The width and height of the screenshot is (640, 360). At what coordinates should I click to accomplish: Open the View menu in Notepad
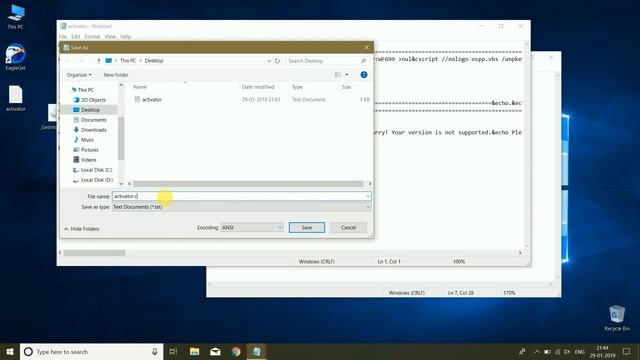(110, 37)
